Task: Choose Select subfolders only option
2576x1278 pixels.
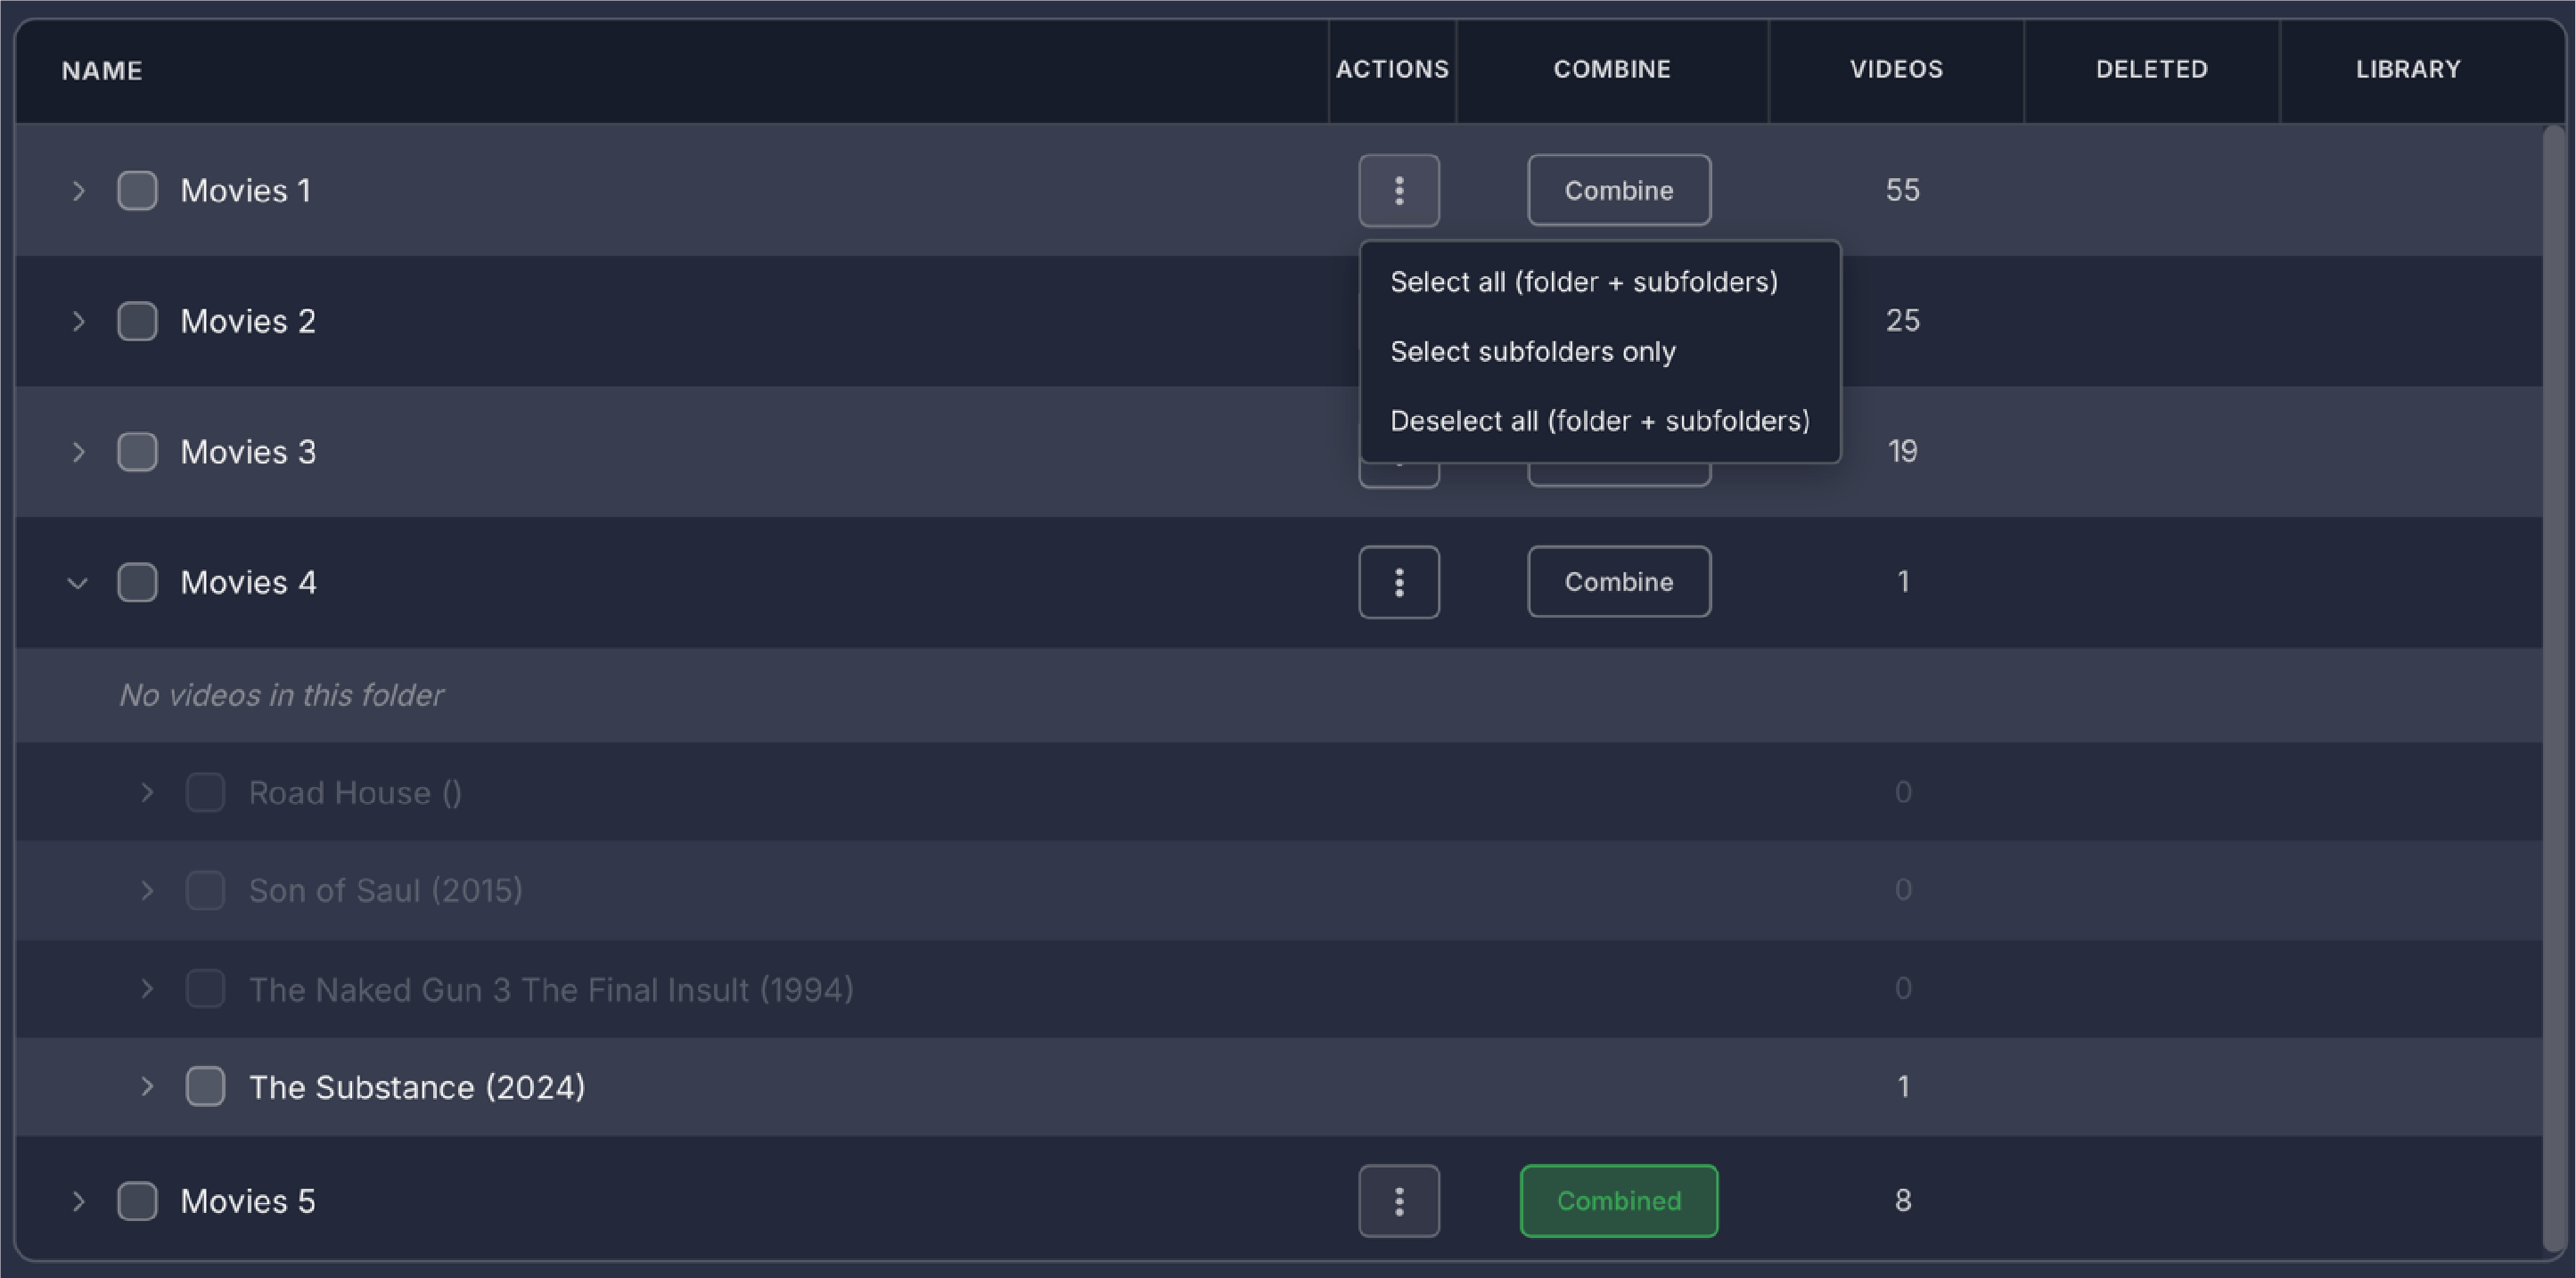Action: [1532, 352]
